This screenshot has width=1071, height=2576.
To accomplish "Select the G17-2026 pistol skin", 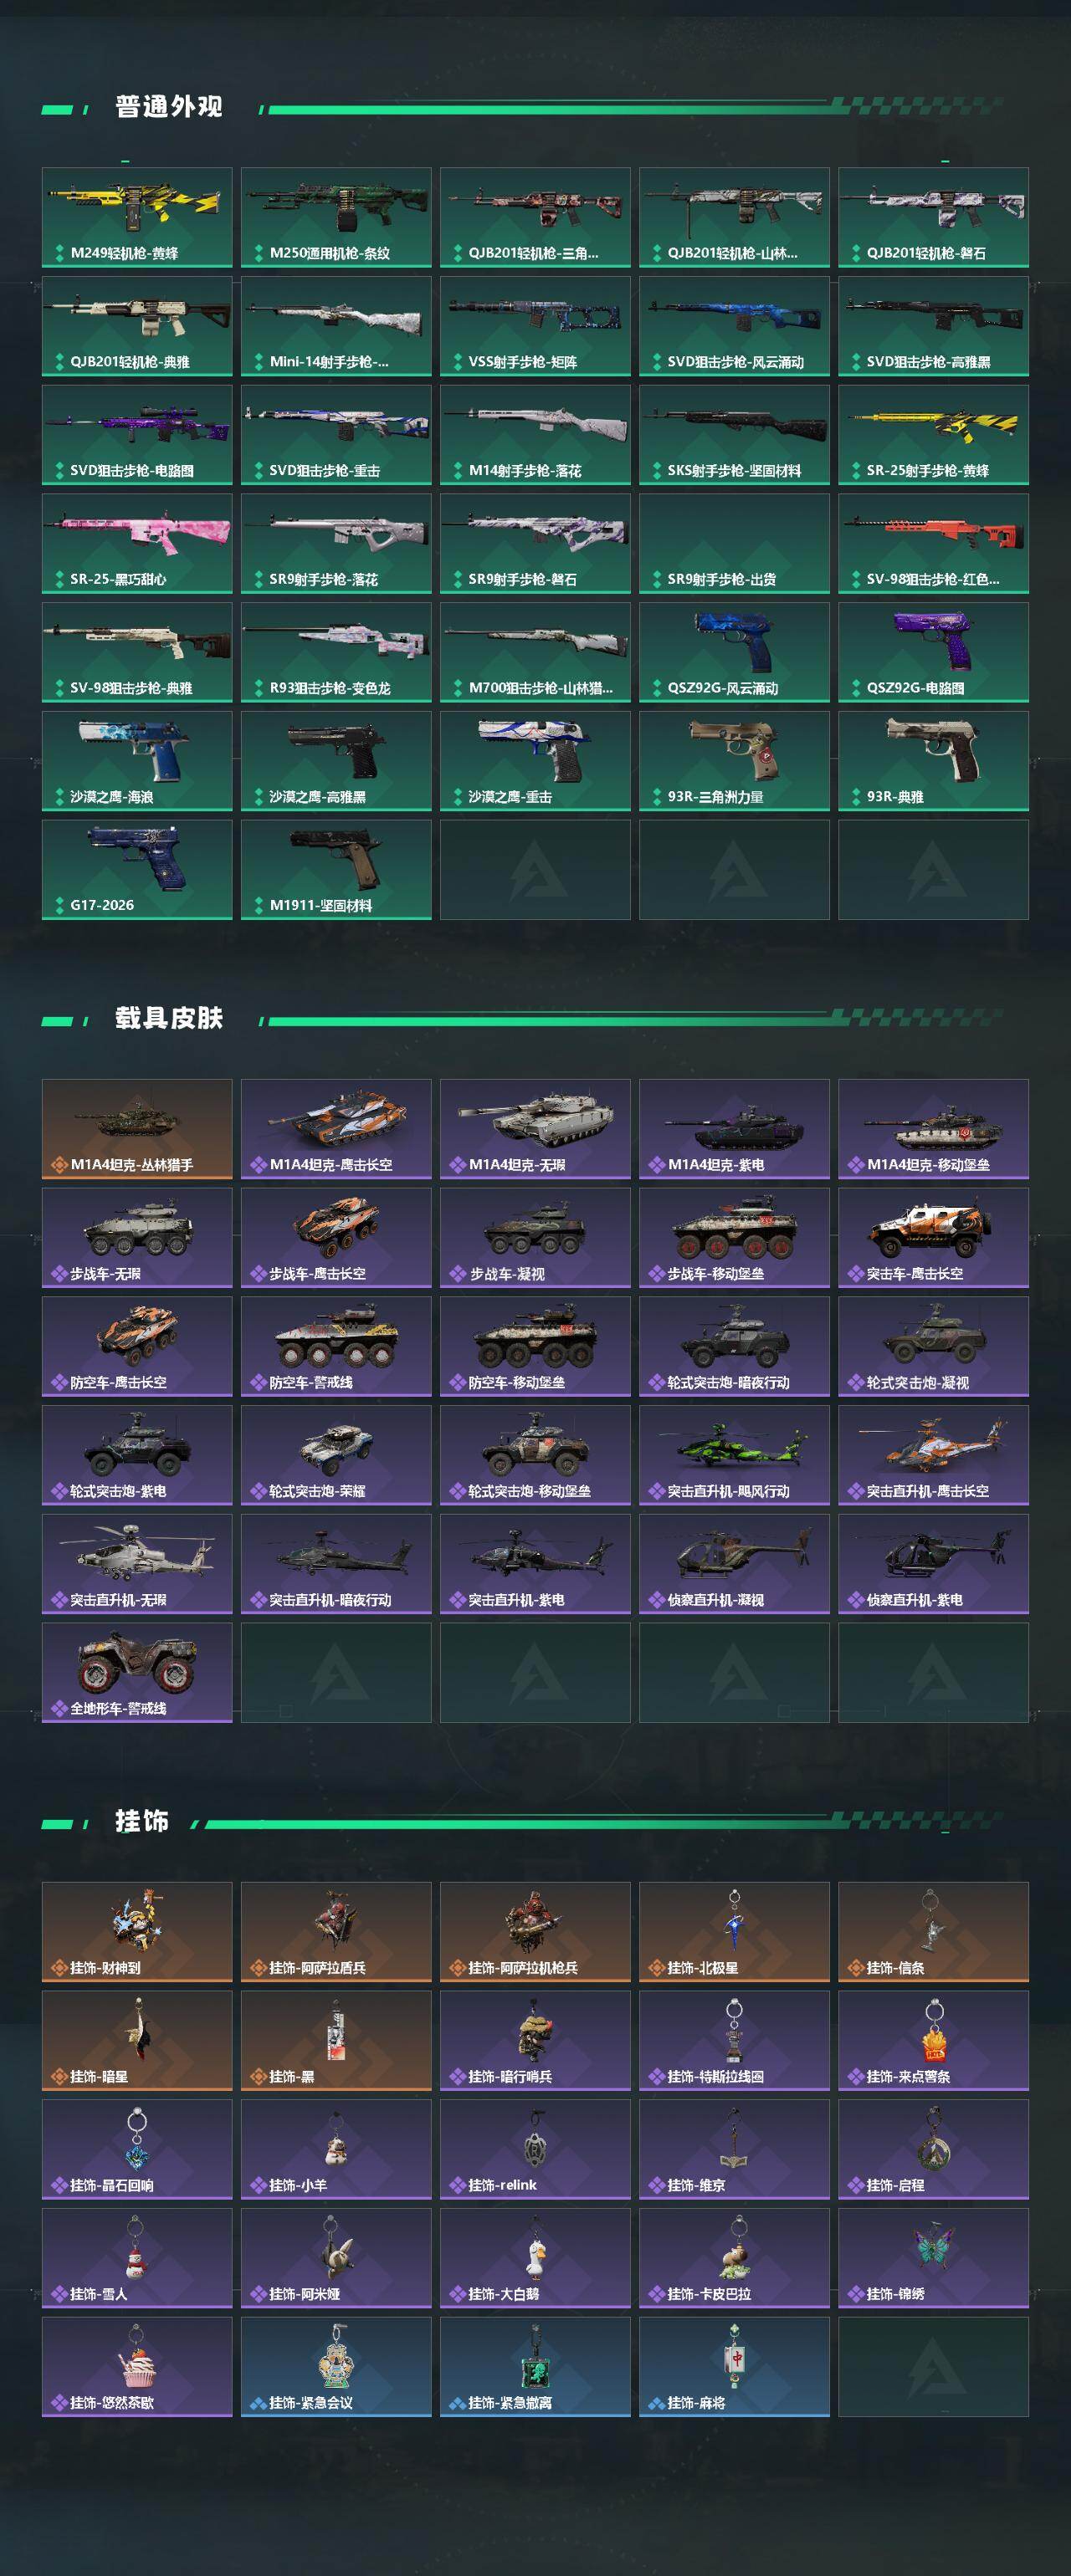I will pos(137,869).
